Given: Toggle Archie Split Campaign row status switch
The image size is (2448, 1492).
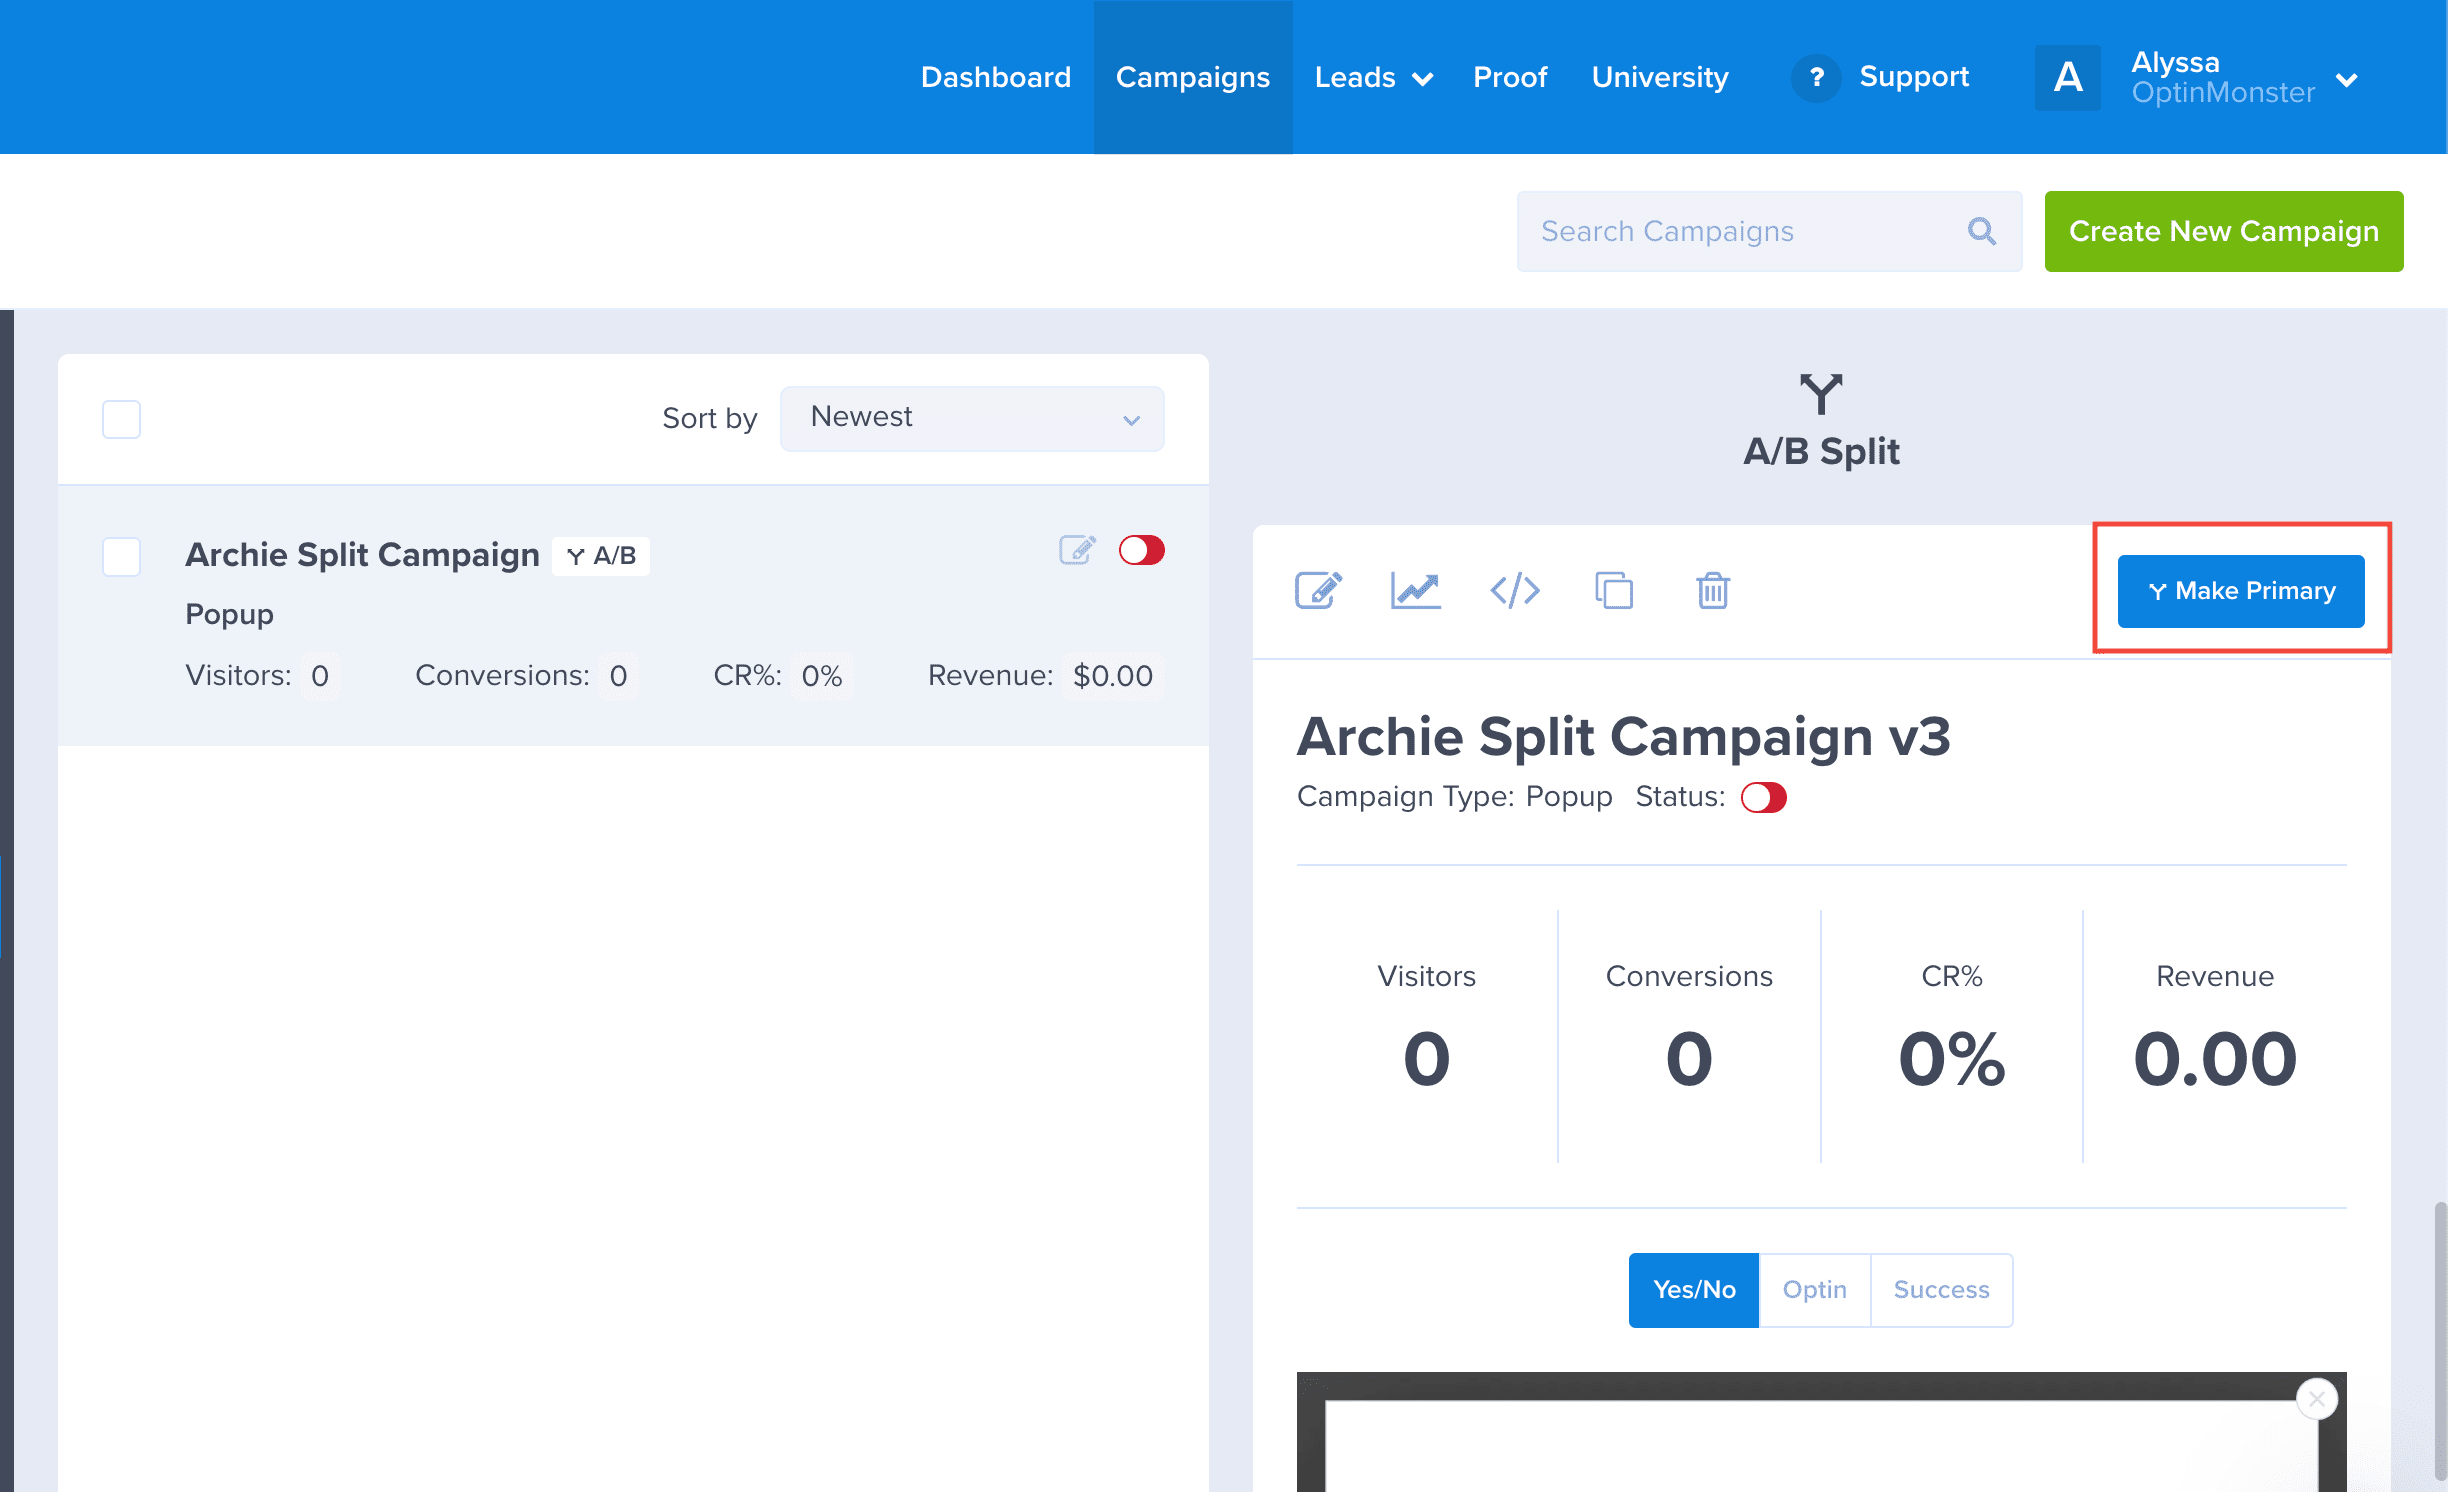Looking at the screenshot, I should coord(1141,550).
